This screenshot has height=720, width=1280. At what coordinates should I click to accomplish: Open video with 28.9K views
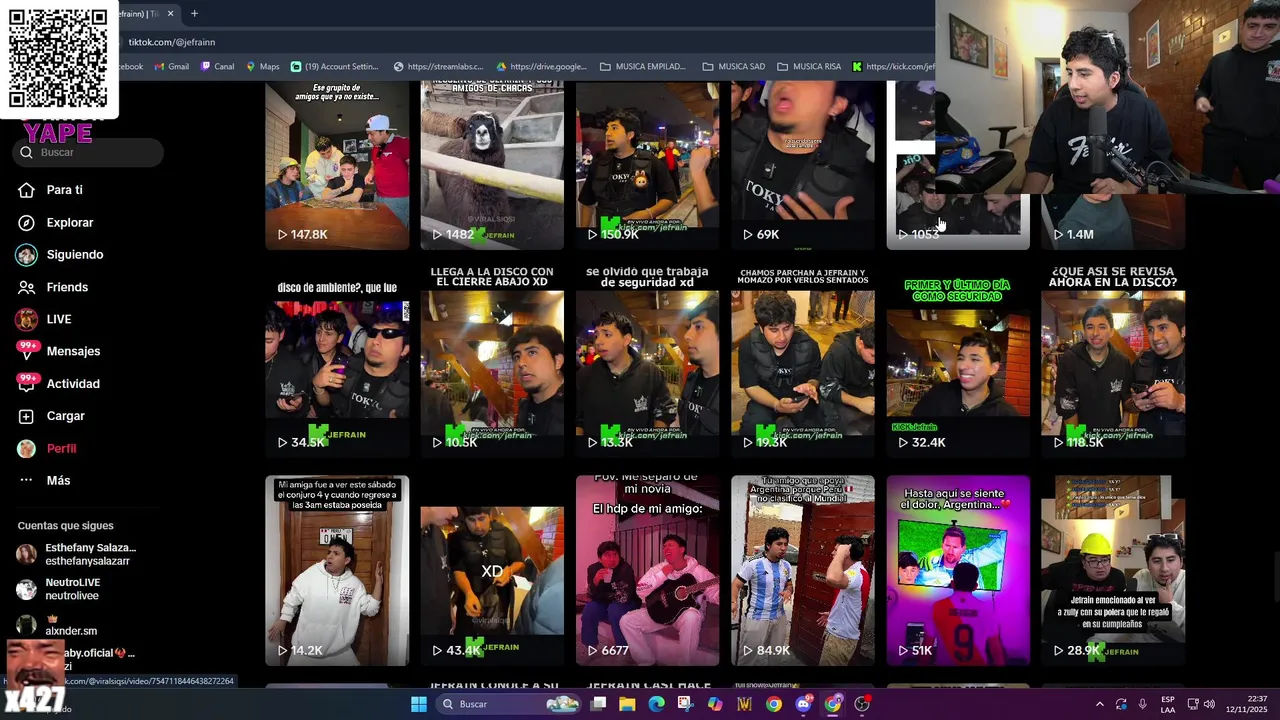click(x=1113, y=570)
